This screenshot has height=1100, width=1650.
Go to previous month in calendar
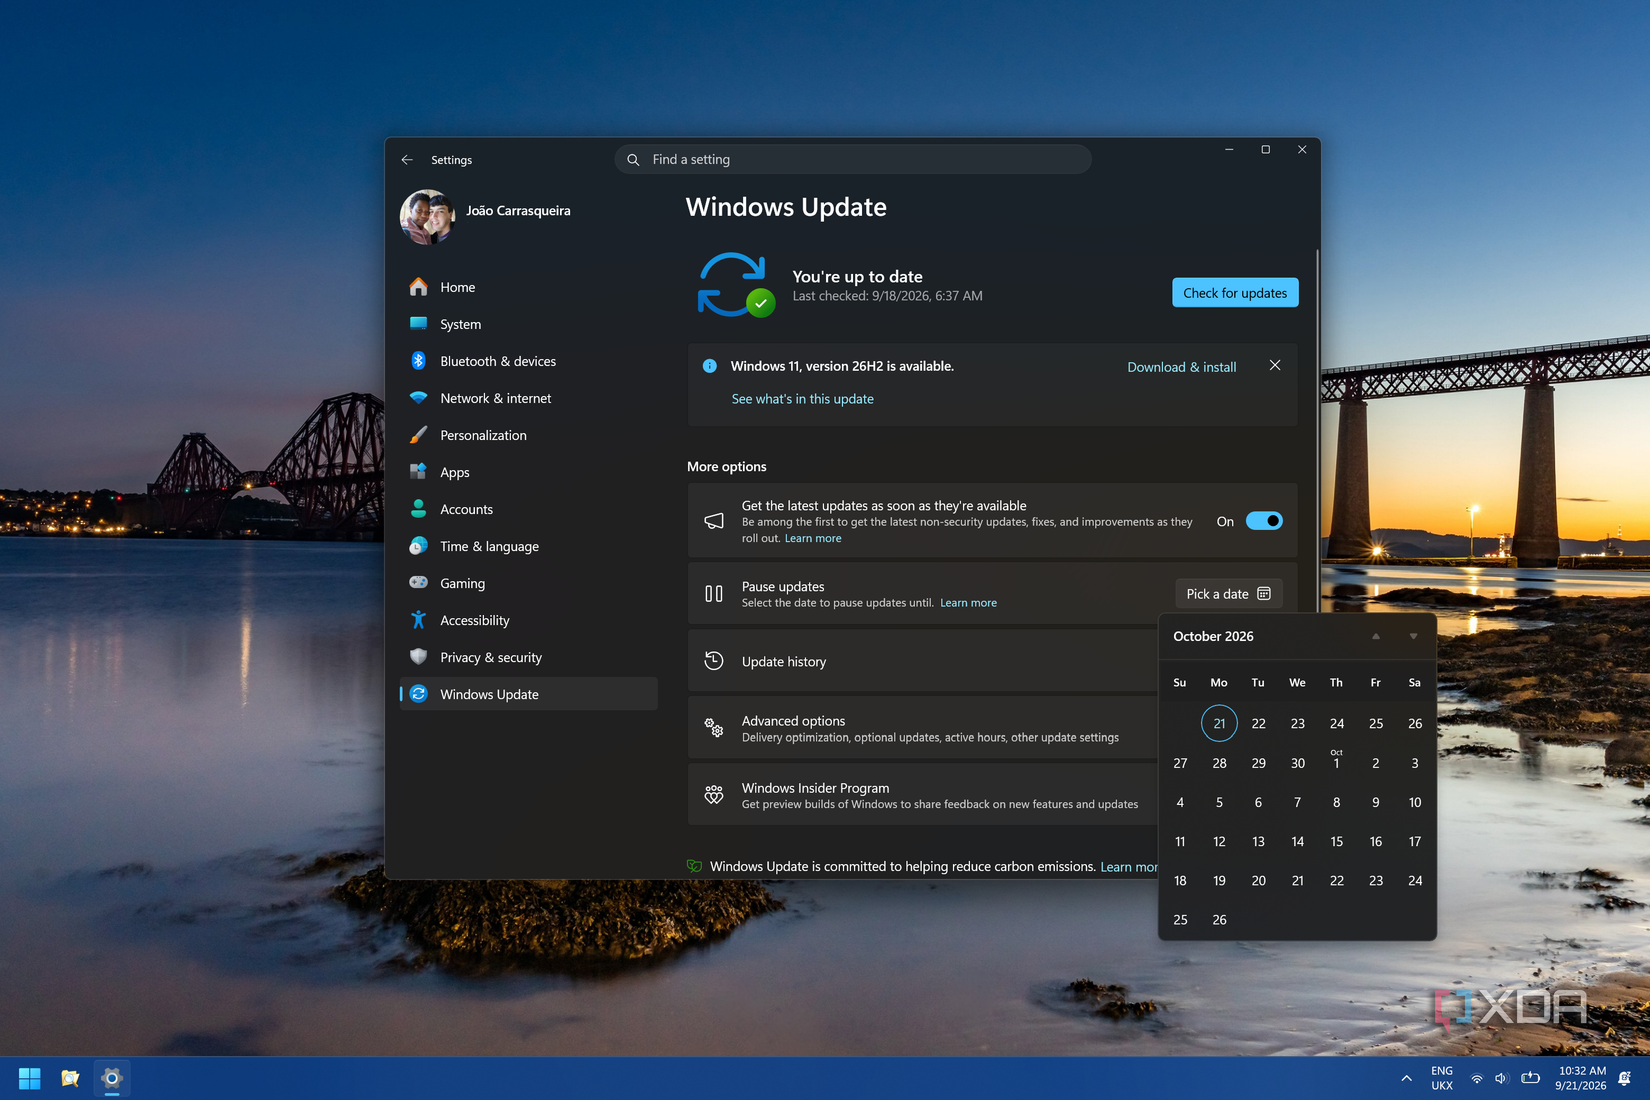[1376, 637]
